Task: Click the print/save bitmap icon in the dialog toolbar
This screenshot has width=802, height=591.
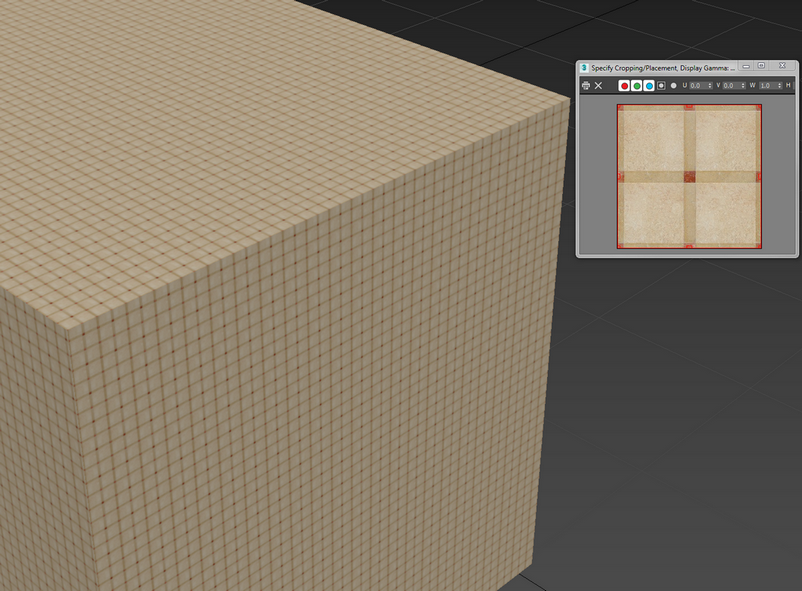Action: [x=586, y=86]
